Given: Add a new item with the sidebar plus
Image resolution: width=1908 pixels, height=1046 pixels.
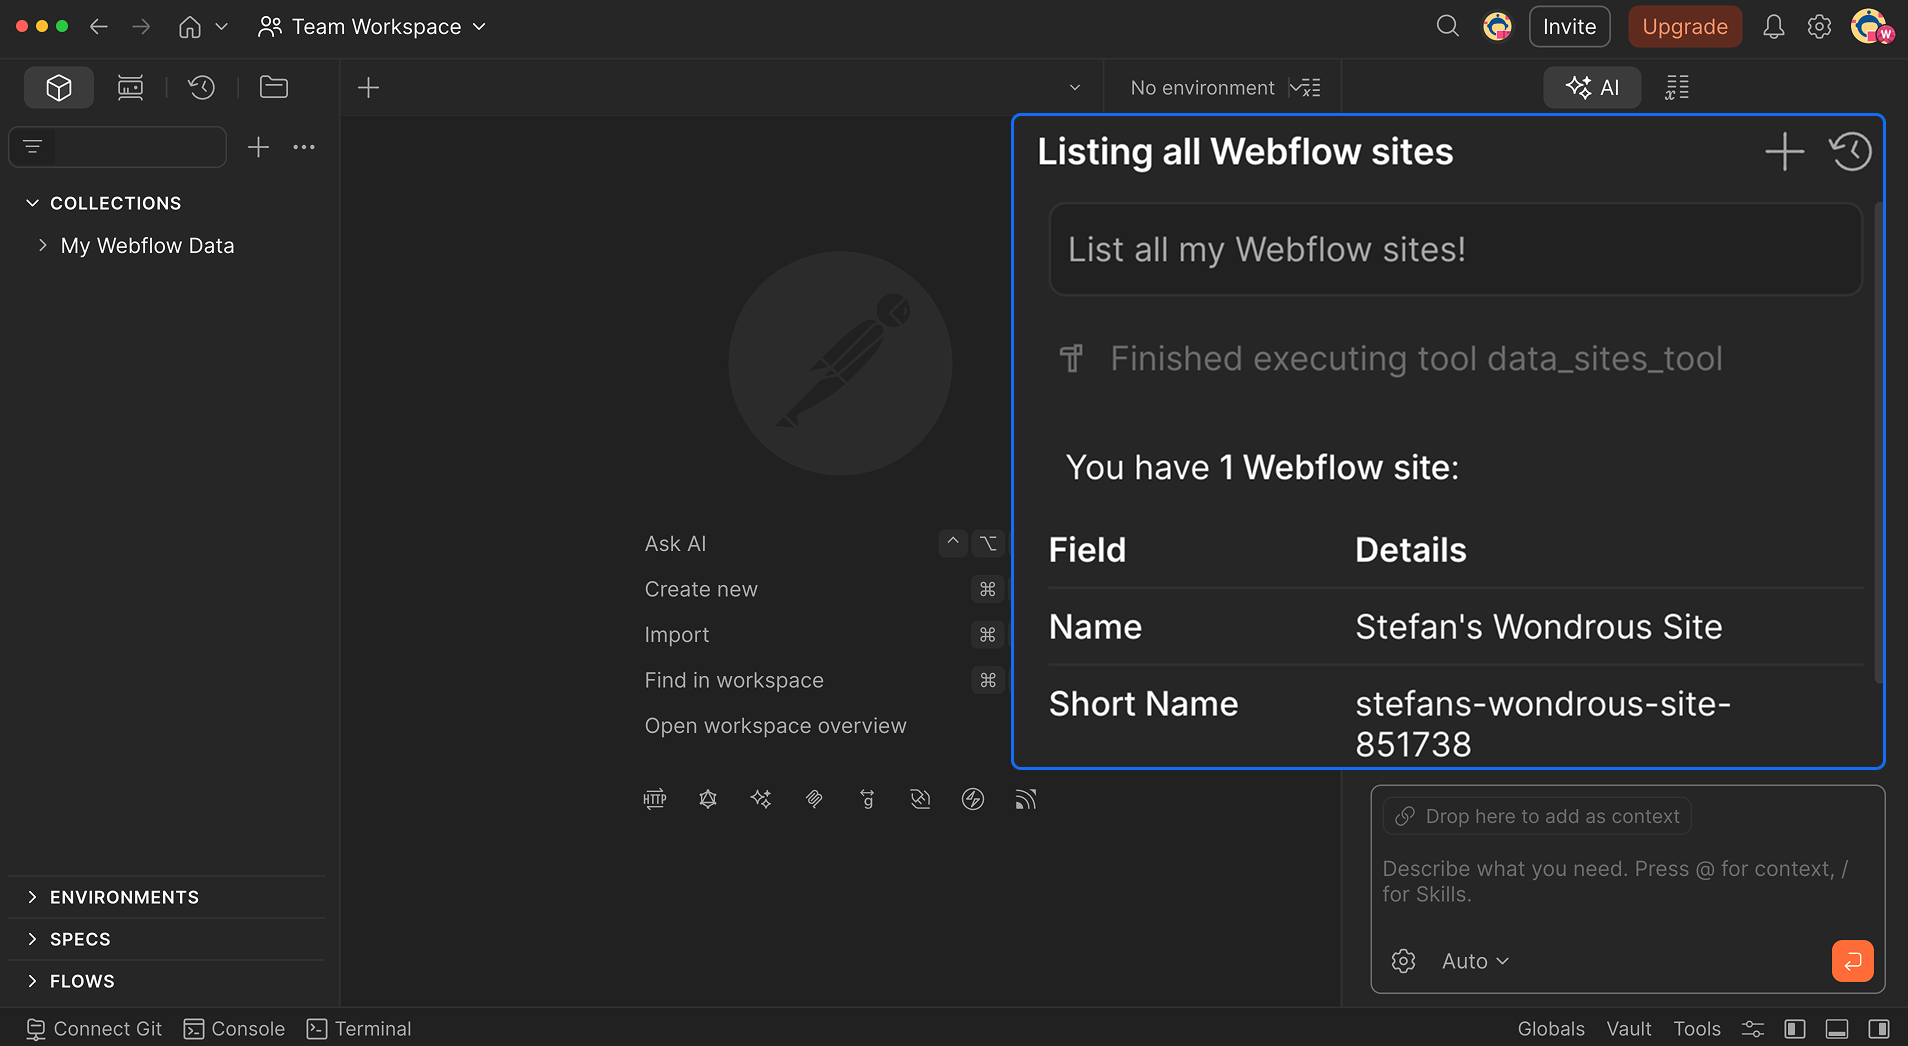Looking at the screenshot, I should click(x=258, y=147).
